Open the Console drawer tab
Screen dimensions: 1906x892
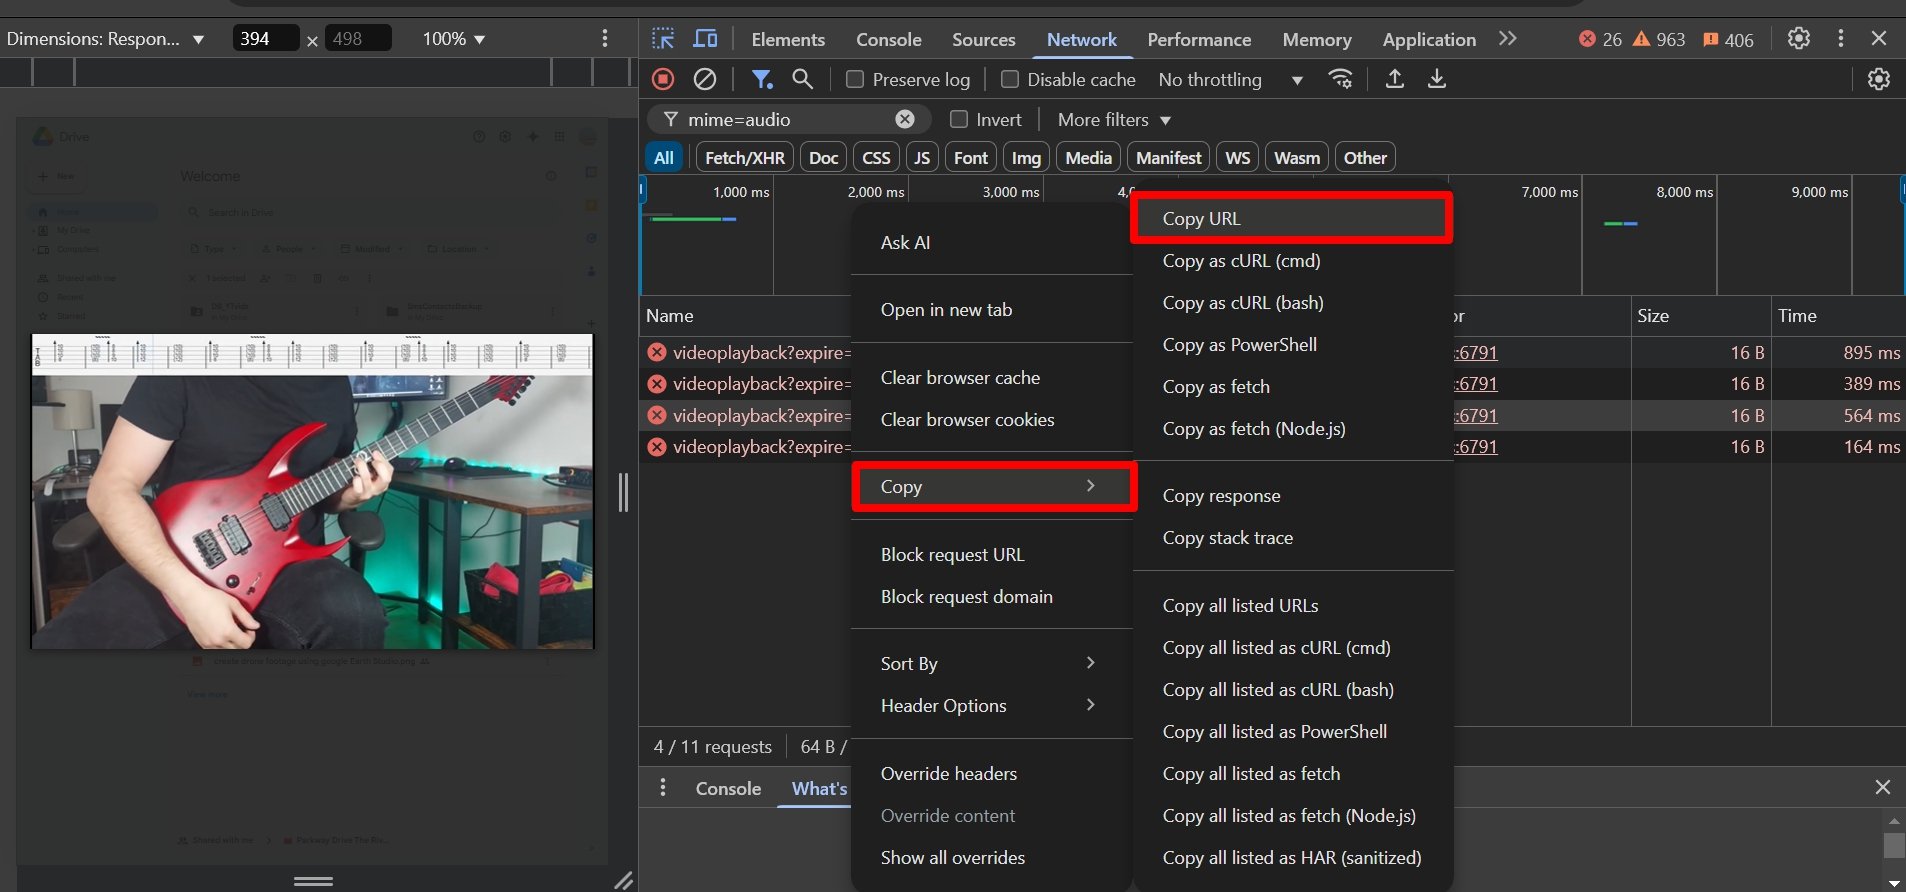pos(728,788)
